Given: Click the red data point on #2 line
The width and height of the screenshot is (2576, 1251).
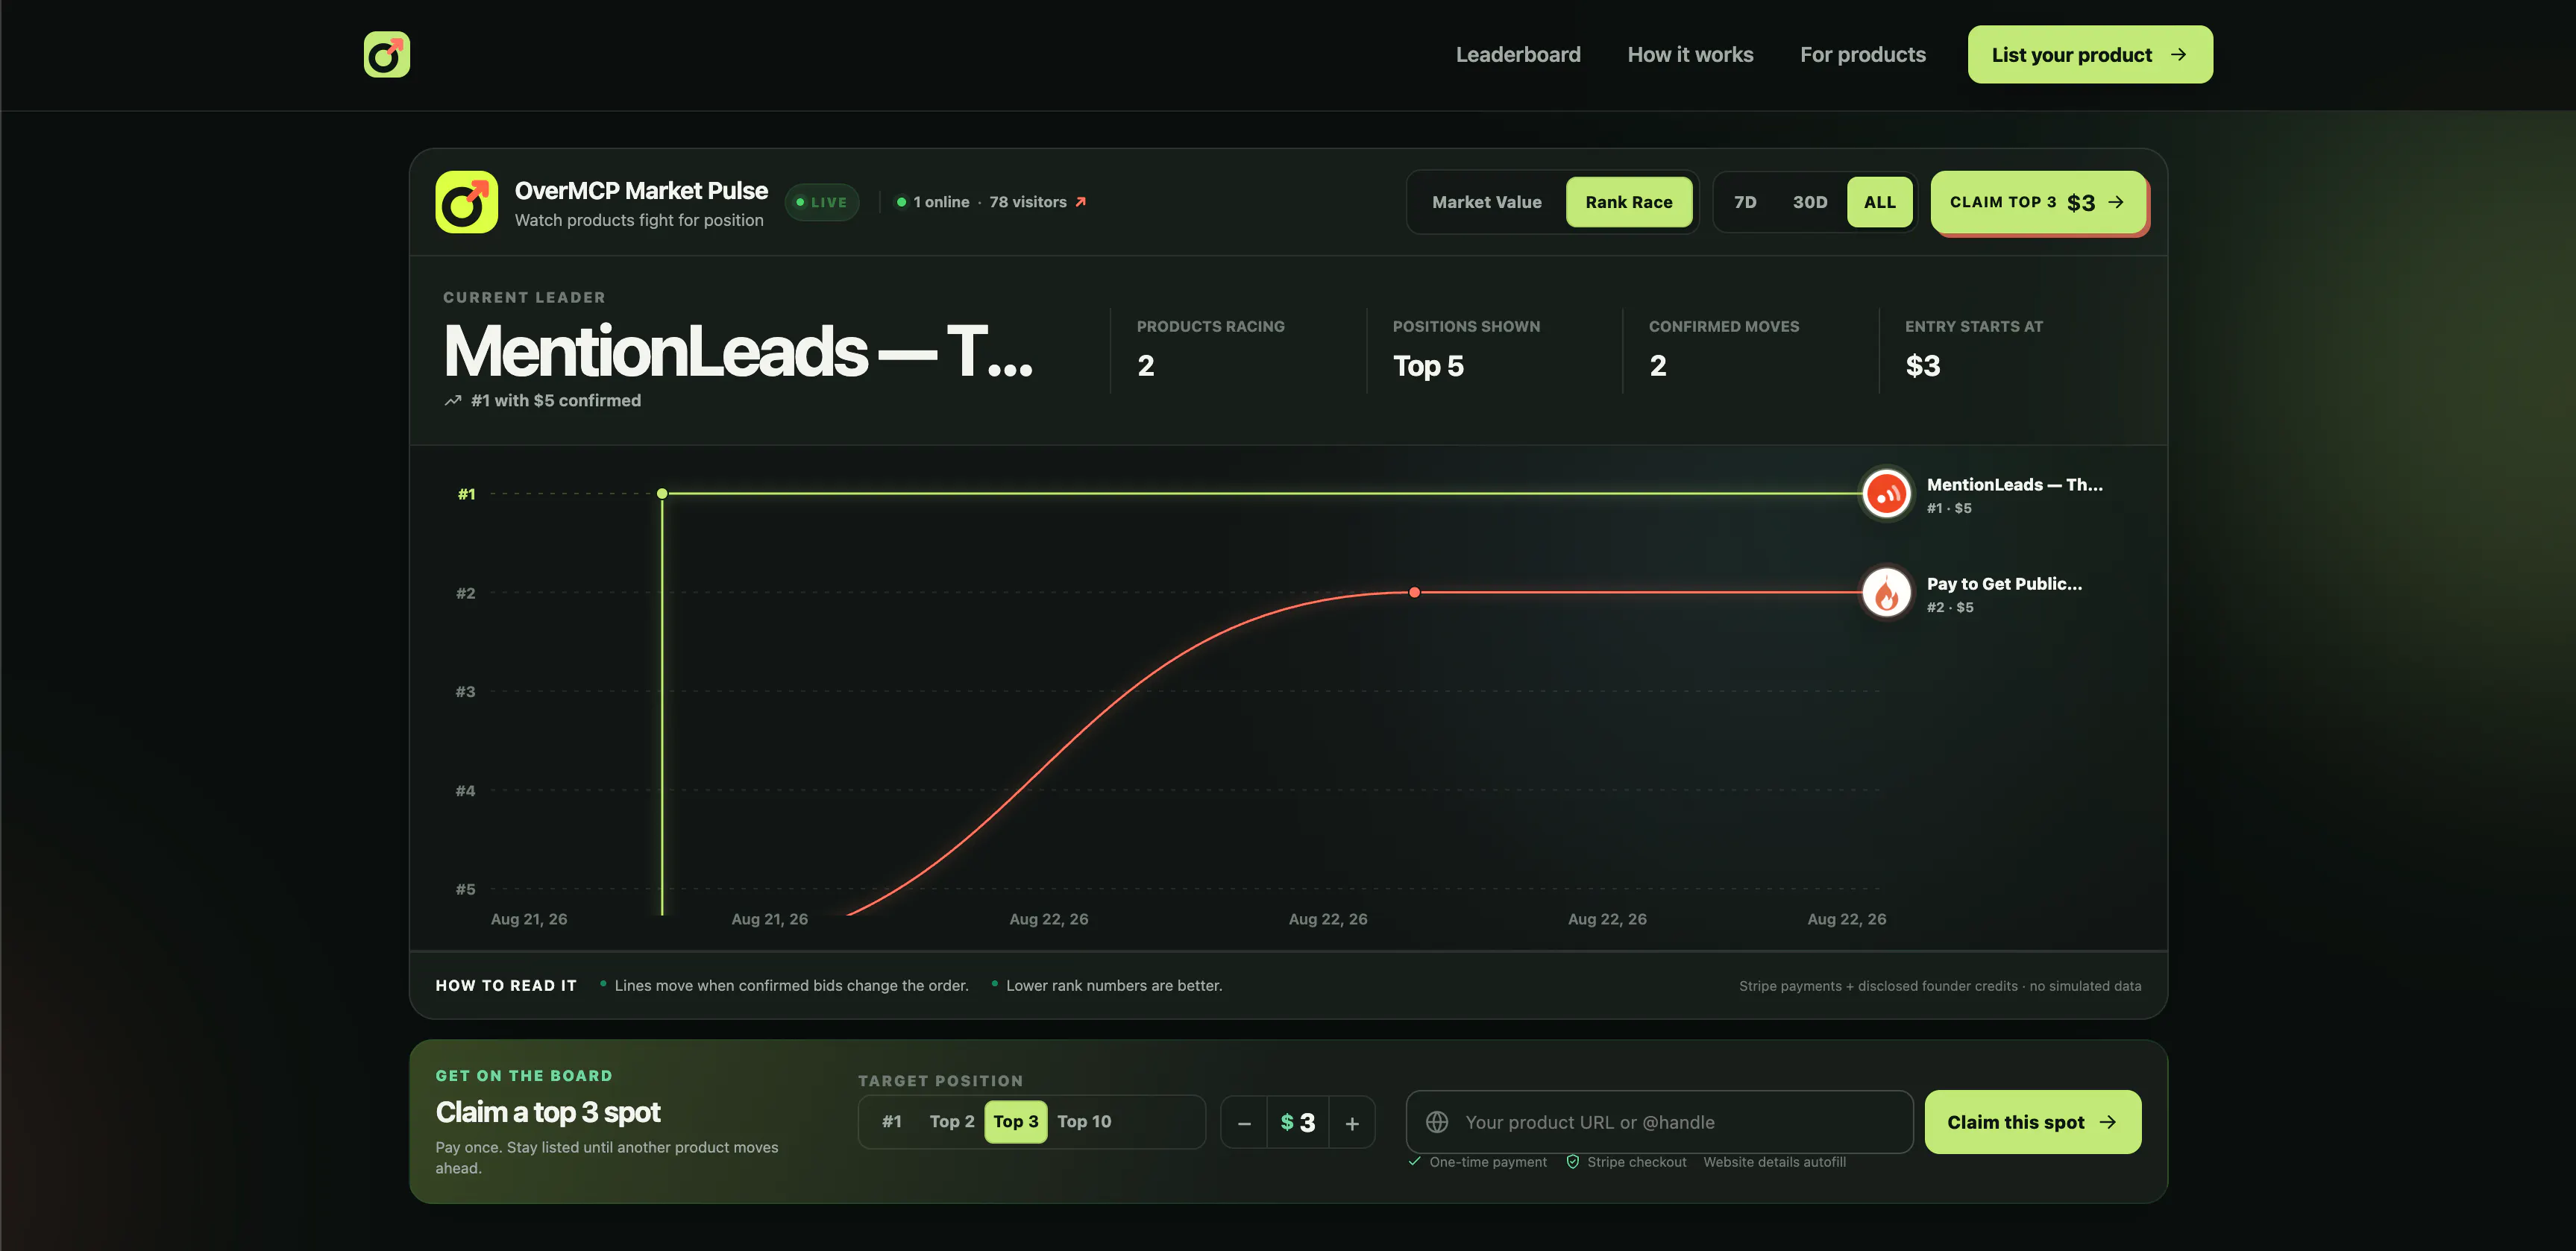Looking at the screenshot, I should point(1413,593).
